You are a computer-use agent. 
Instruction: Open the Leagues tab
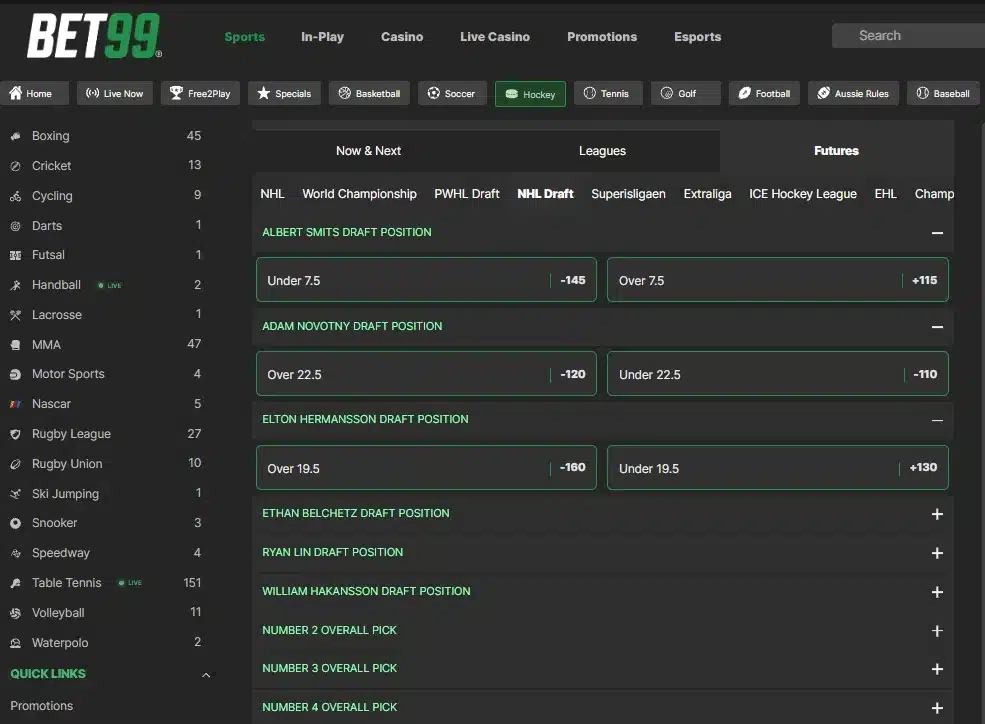pyautogui.click(x=602, y=151)
